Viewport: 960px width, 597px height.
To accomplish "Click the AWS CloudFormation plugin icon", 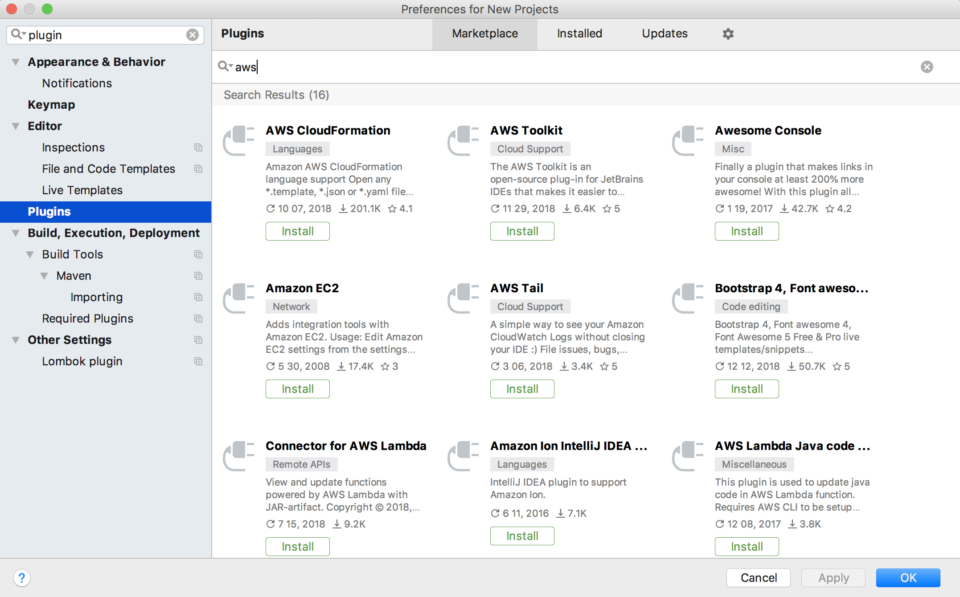I will coord(239,140).
